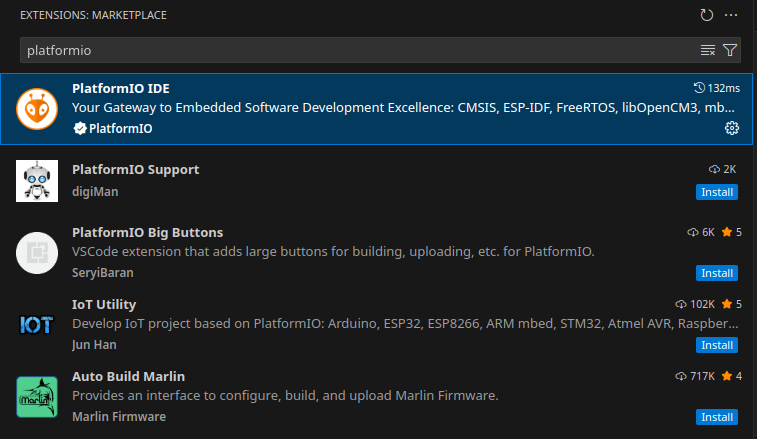Install the PlatformIO Big Buttons extension

(717, 273)
